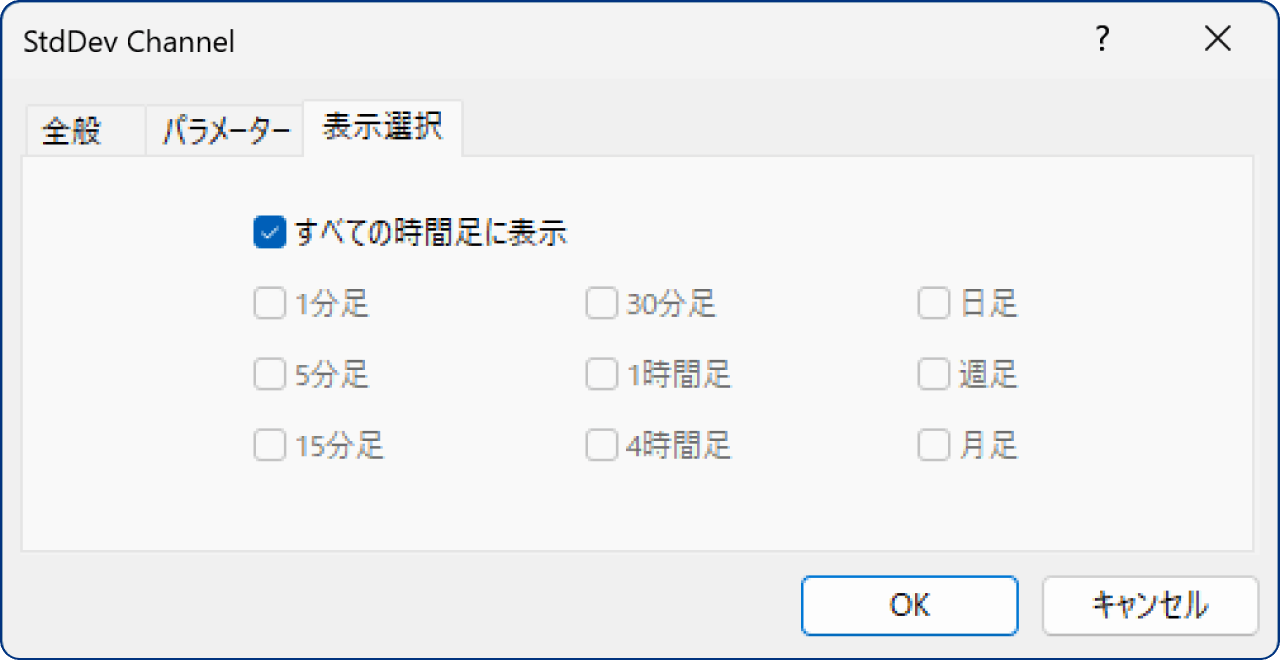Click the help question mark icon

pyautogui.click(x=1102, y=40)
